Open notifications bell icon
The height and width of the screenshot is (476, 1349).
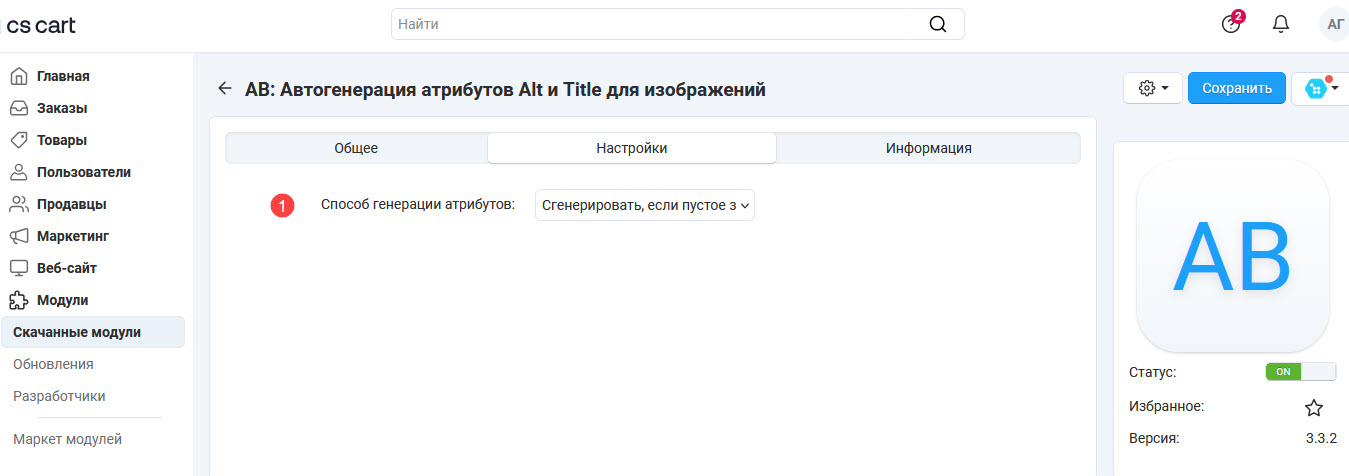pyautogui.click(x=1281, y=24)
